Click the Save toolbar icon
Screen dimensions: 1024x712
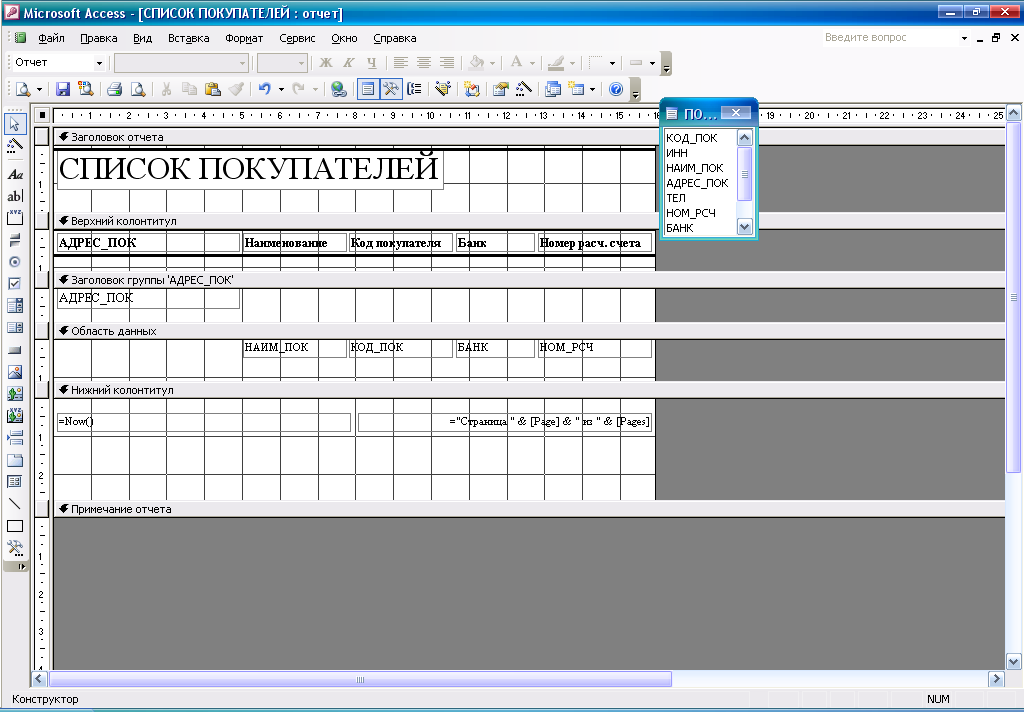(63, 89)
